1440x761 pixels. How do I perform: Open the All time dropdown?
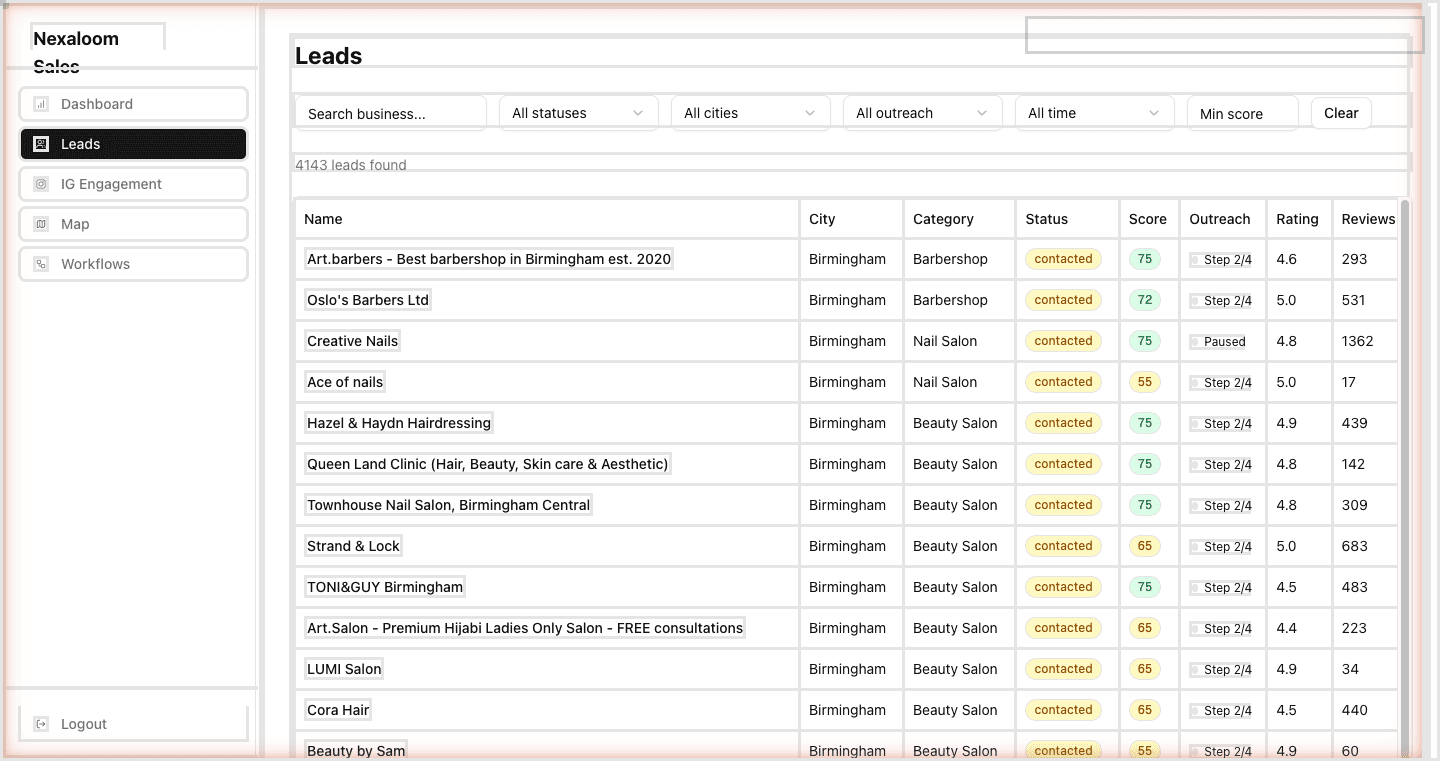[1094, 113]
